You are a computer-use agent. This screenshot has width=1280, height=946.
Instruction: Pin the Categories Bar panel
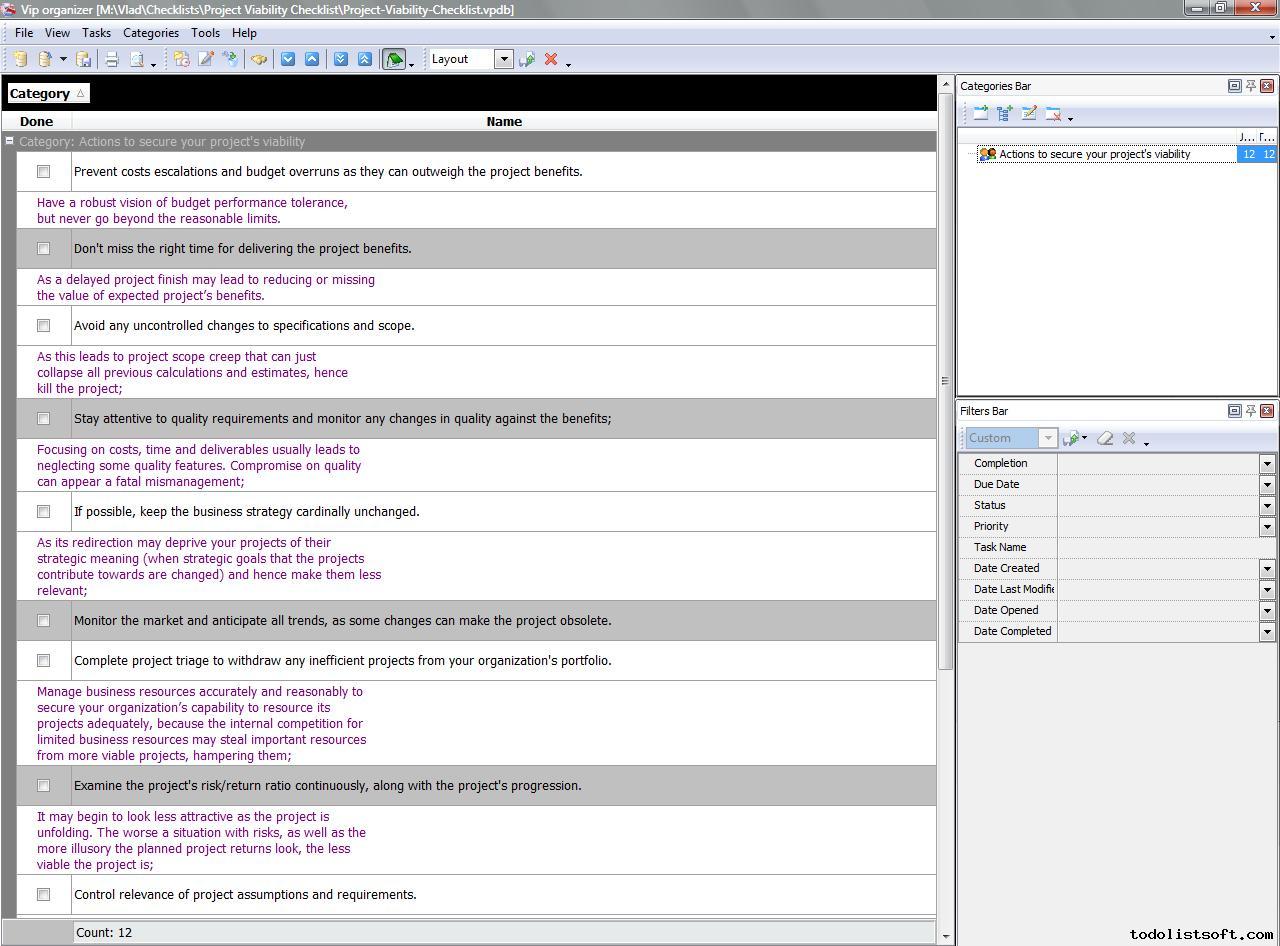click(x=1250, y=86)
